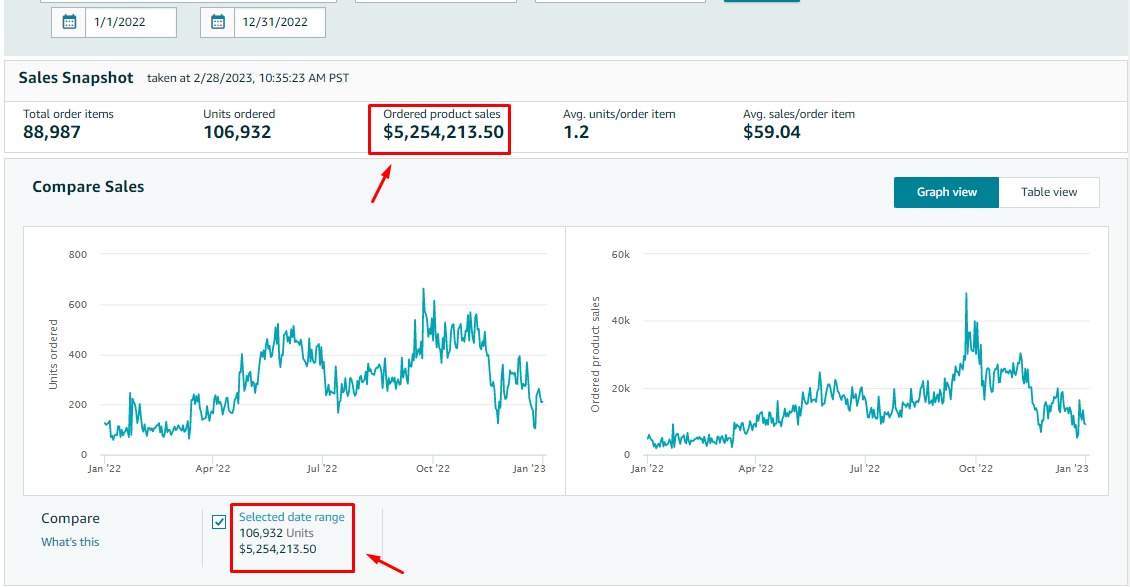The height and width of the screenshot is (587, 1130).
Task: Click the Jul '22 label on Ordered product sales chart
Action: [864, 468]
